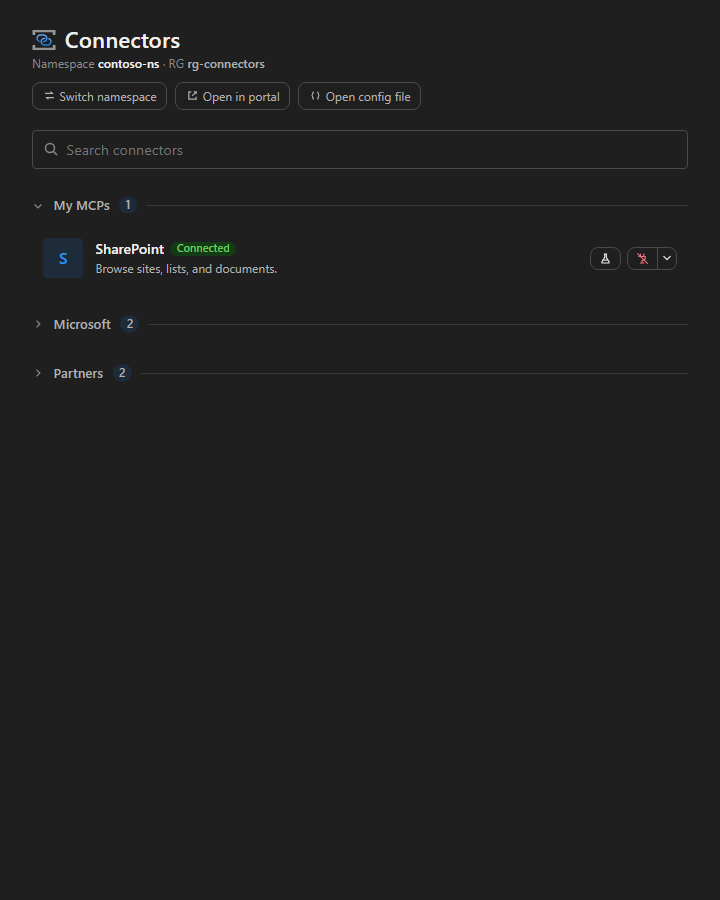This screenshot has height=900, width=720.
Task: Click the My MCPs count badge
Action: pyautogui.click(x=128, y=205)
